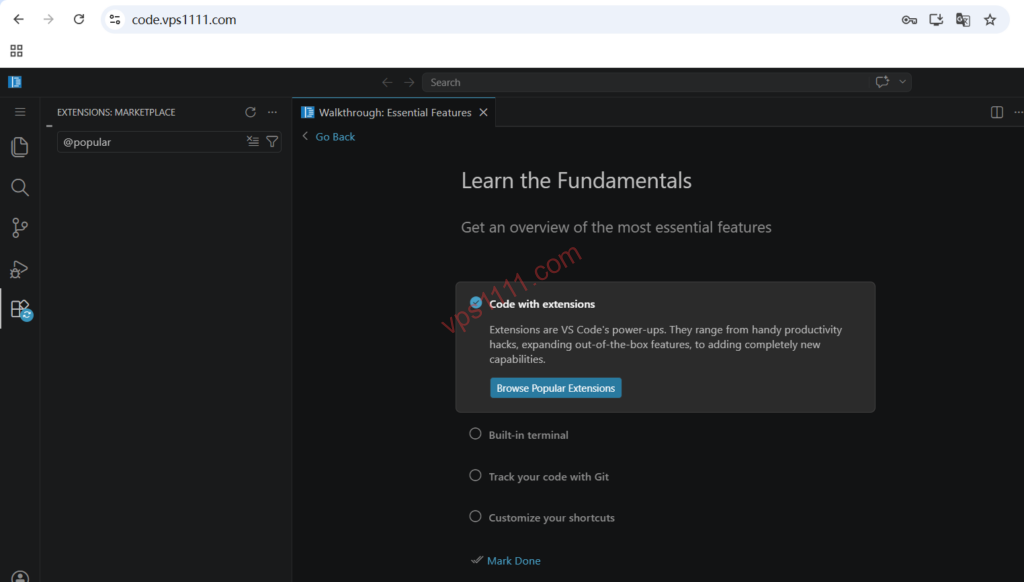Open Extensions panel more actions menu
Image resolution: width=1024 pixels, height=582 pixels.
click(272, 112)
